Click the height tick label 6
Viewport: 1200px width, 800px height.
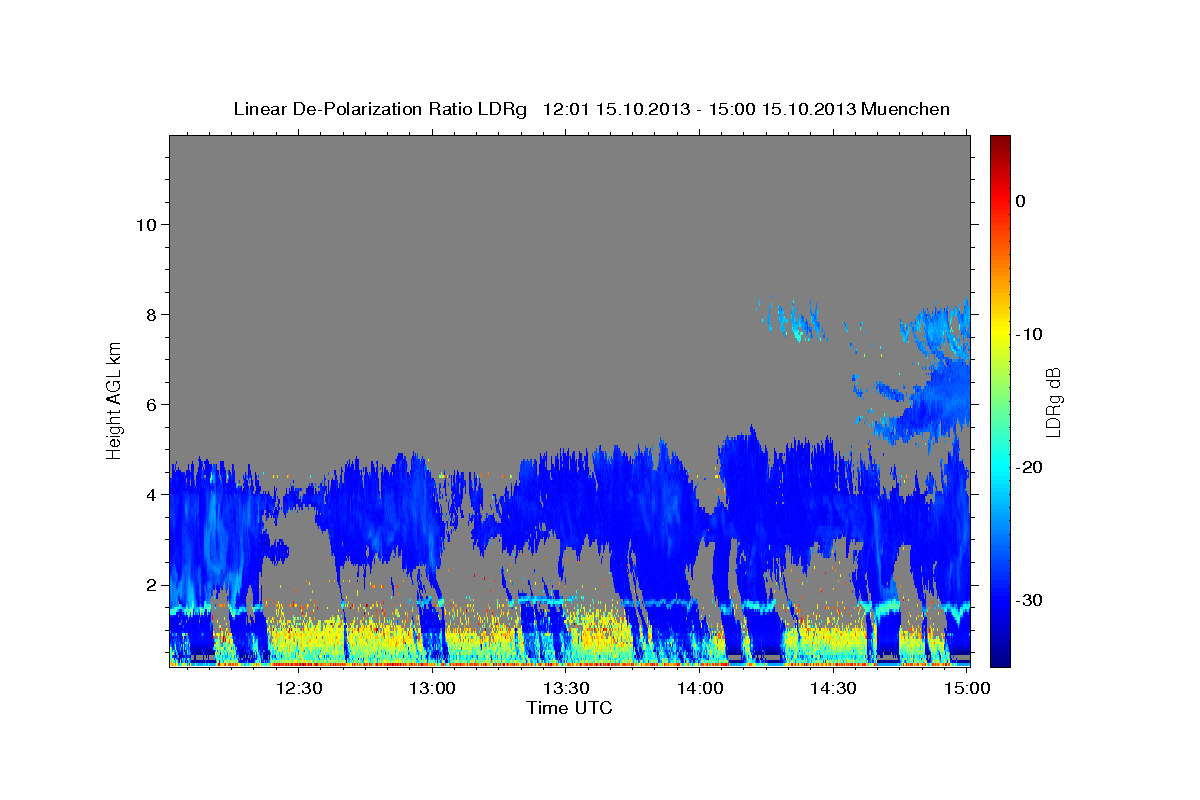(152, 405)
